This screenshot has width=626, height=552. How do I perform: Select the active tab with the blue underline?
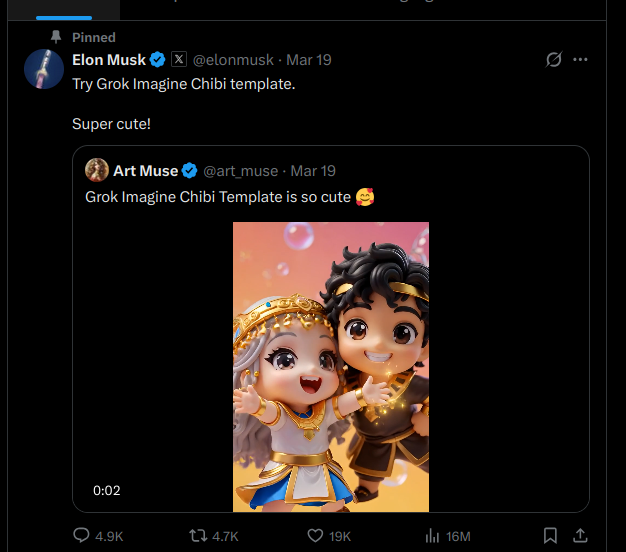(64, 8)
